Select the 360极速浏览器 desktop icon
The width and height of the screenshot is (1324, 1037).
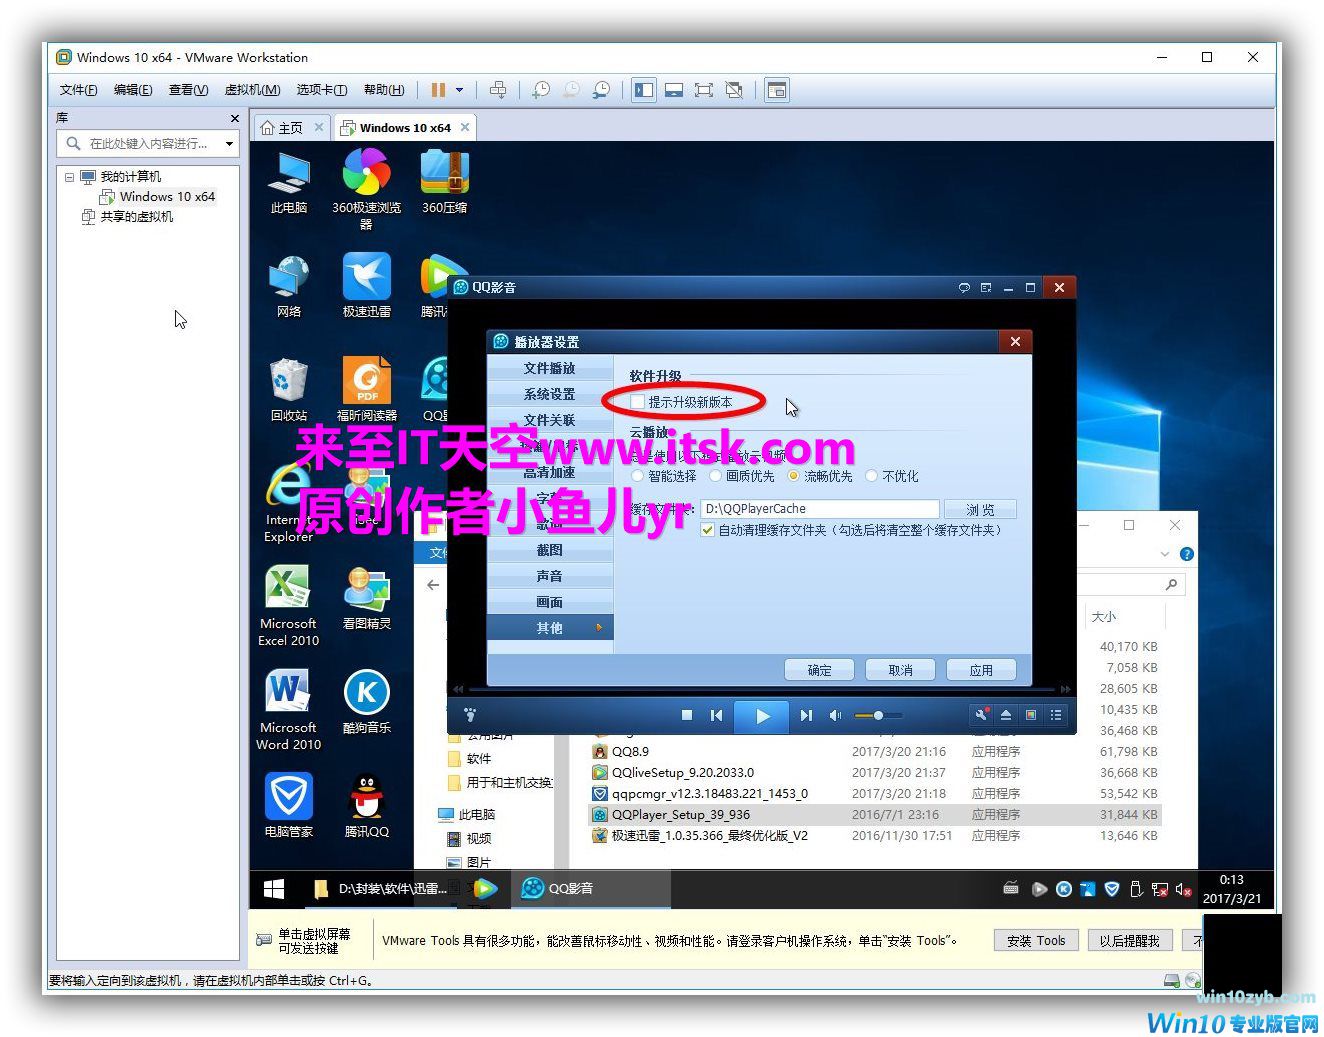pyautogui.click(x=366, y=189)
